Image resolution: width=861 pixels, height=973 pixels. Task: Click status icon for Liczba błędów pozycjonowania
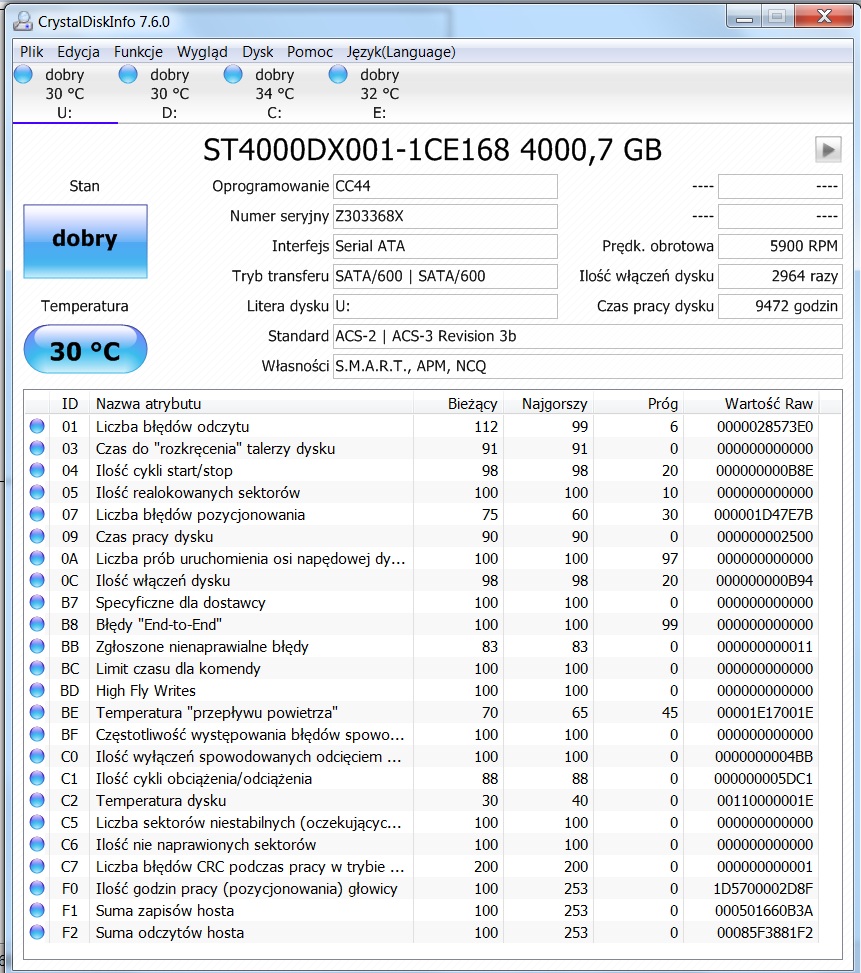pos(37,514)
